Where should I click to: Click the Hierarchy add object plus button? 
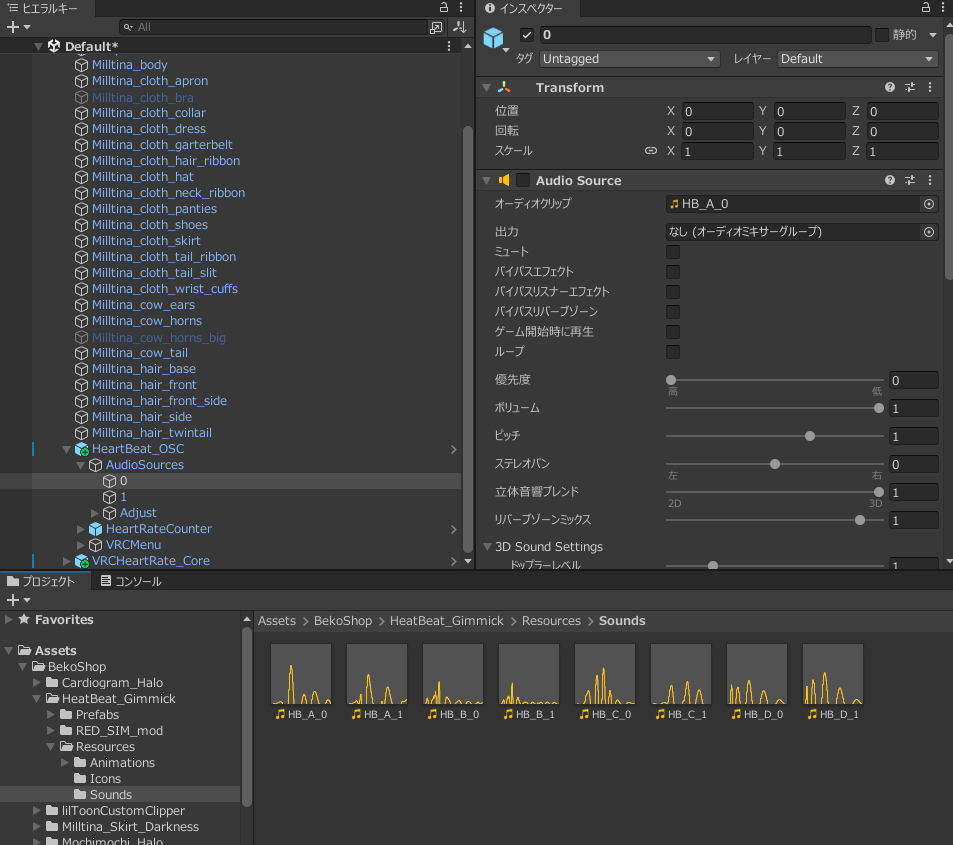pyautogui.click(x=13, y=27)
